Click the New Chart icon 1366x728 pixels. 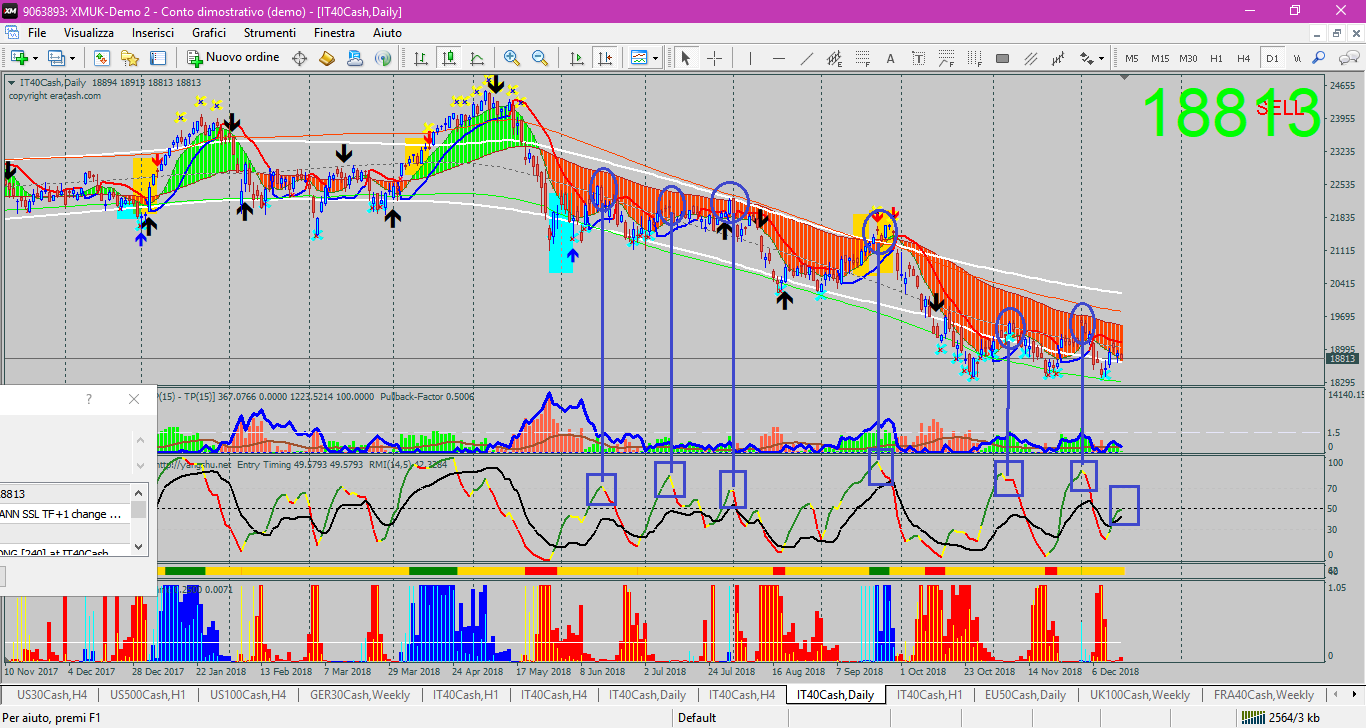(20, 57)
